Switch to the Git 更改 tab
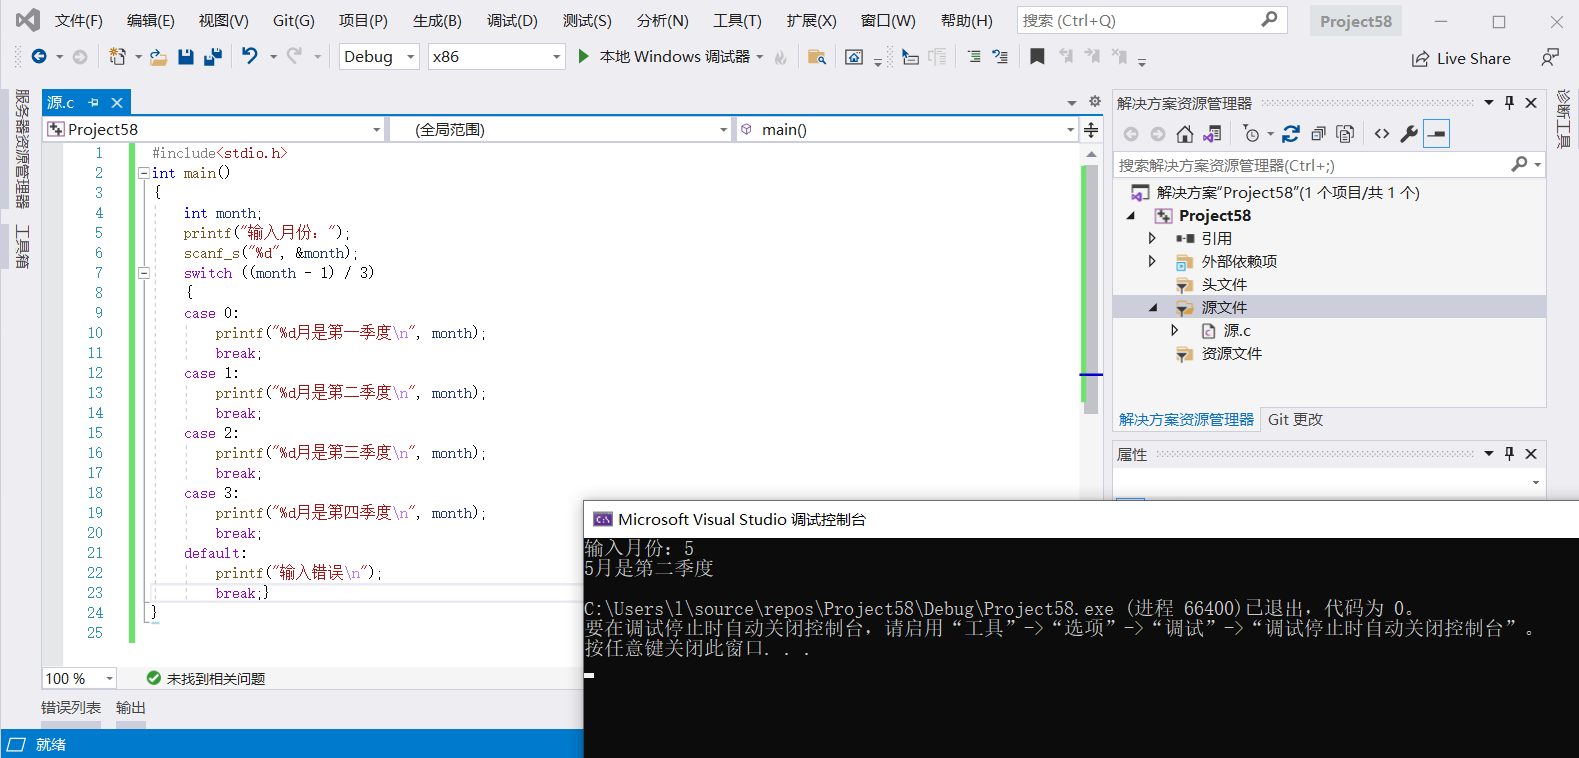 pos(1295,420)
